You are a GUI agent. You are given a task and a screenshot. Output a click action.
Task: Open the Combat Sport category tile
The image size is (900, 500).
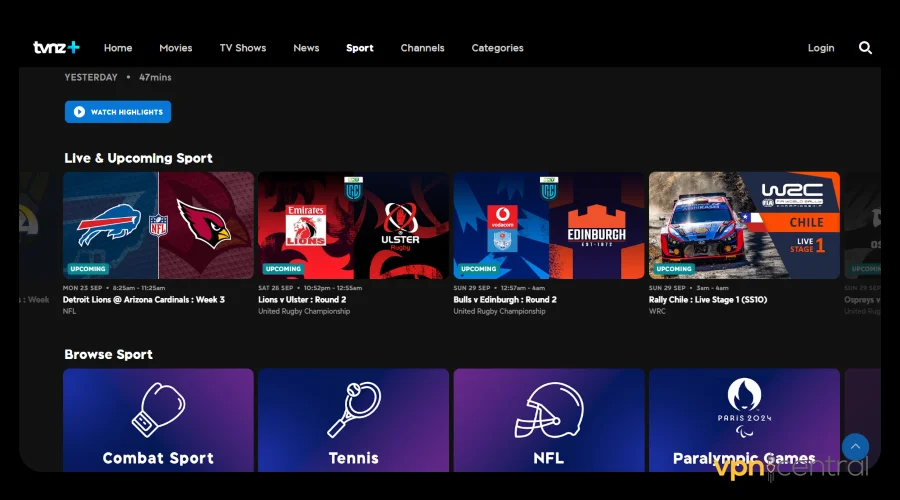[x=158, y=420]
